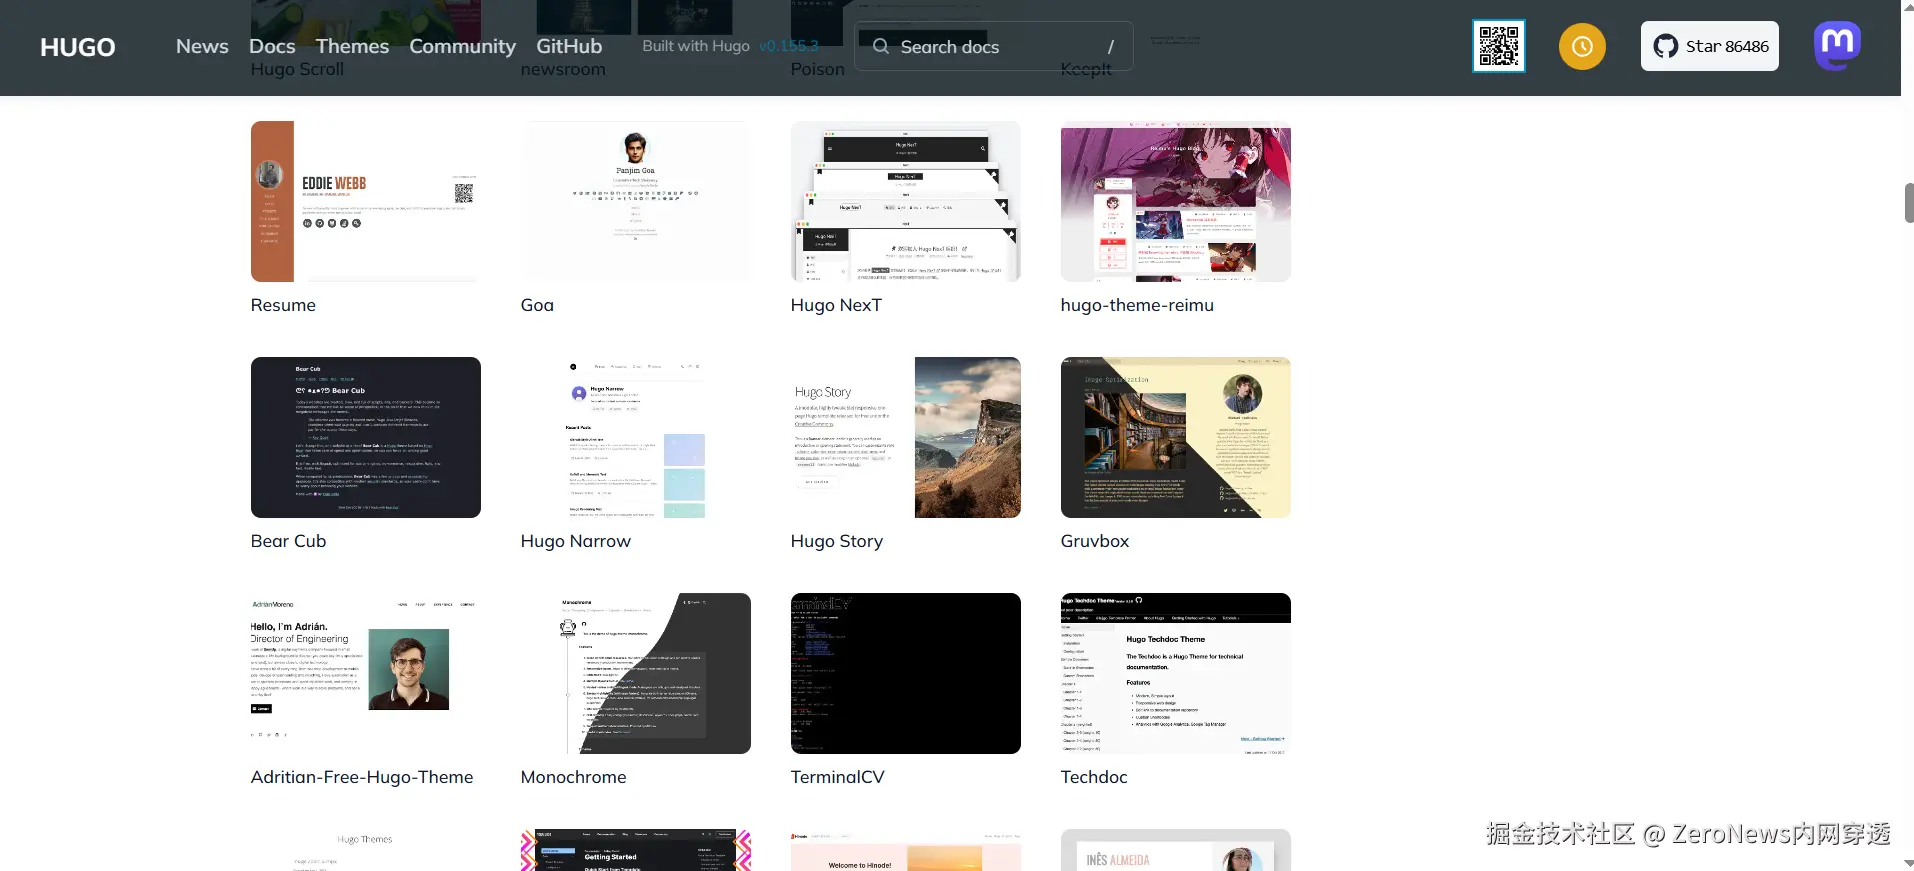Open the Adritian-Free-Hugo-Theme thumbnail
The width and height of the screenshot is (1914, 871).
[366, 674]
